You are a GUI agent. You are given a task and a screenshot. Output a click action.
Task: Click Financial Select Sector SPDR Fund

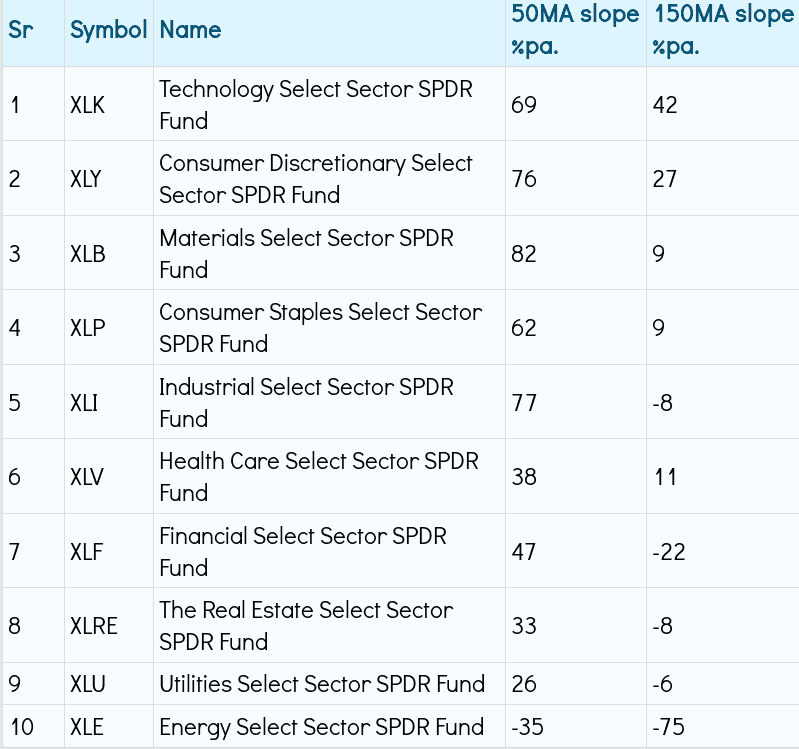coord(303,552)
